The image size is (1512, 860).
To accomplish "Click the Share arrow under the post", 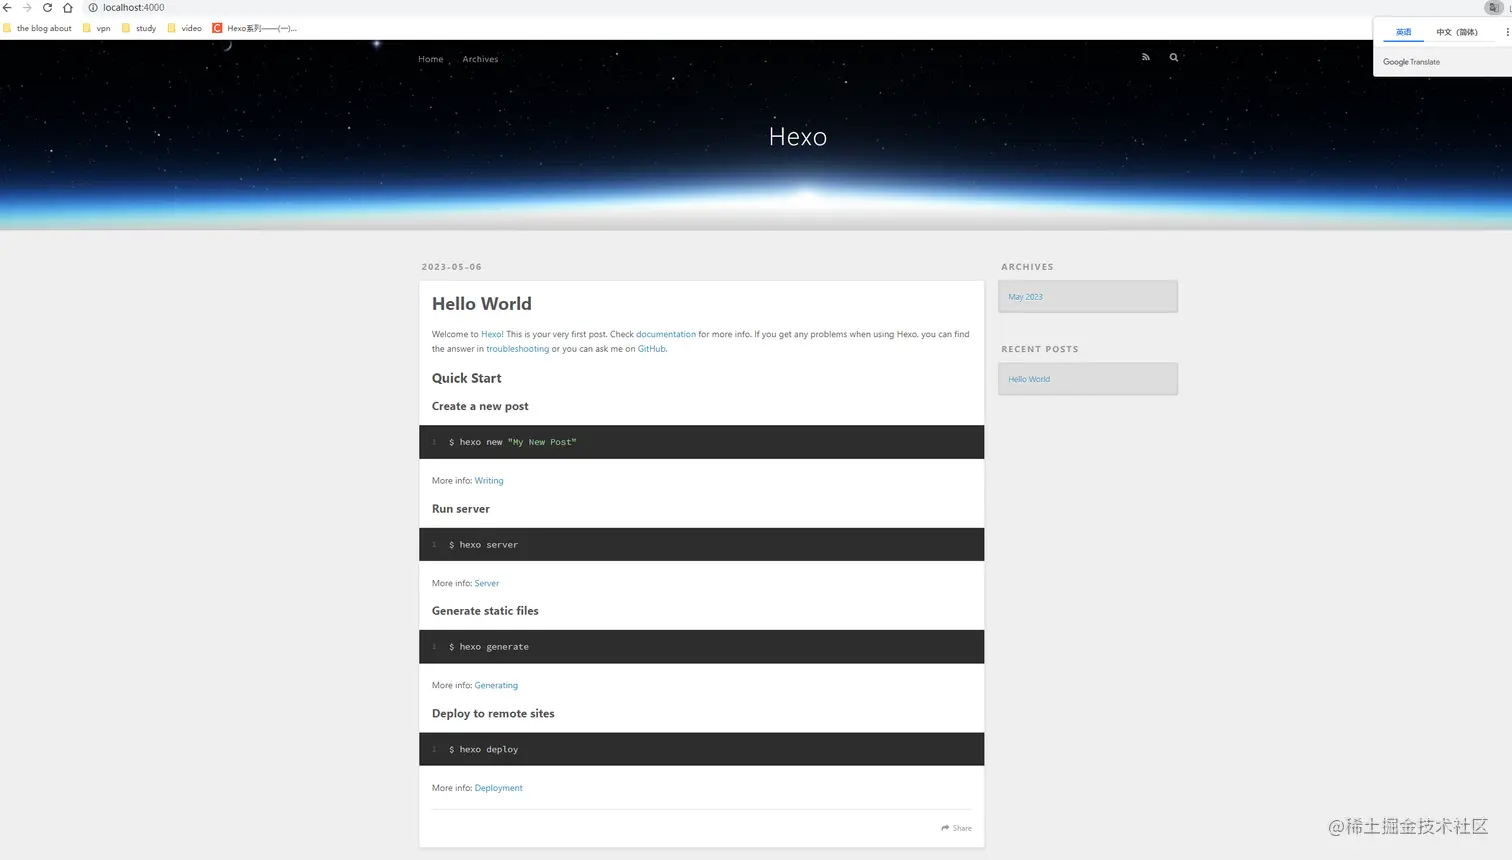I will (956, 828).
